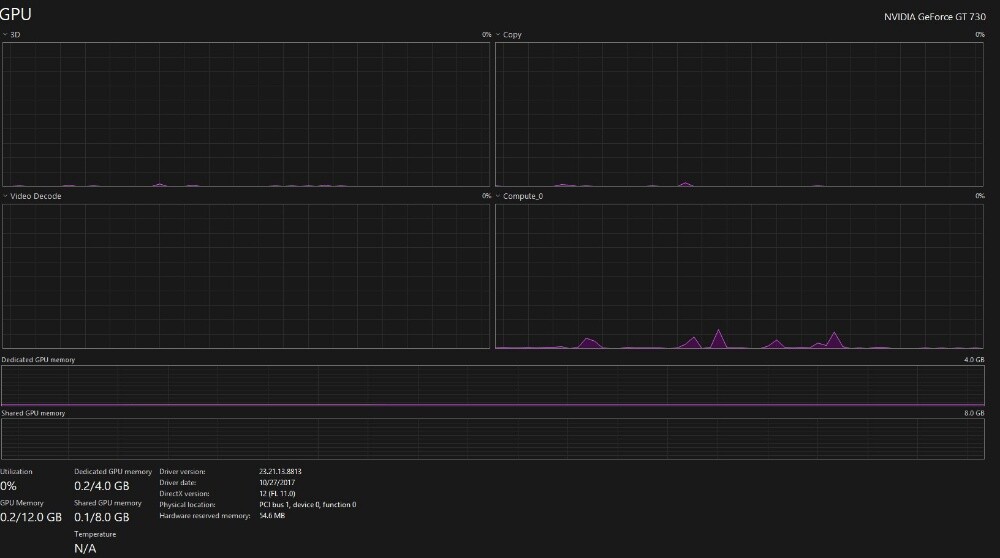Select driver date 10/27/2017

[277, 483]
